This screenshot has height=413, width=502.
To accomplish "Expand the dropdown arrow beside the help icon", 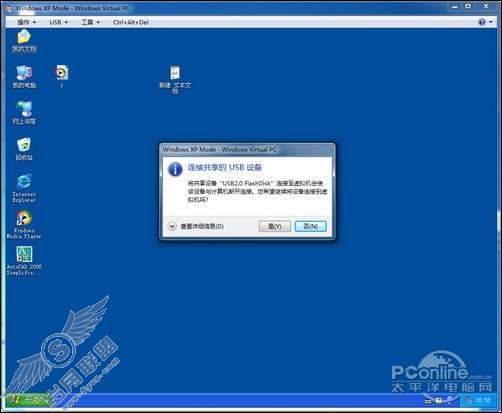I will tap(491, 22).
